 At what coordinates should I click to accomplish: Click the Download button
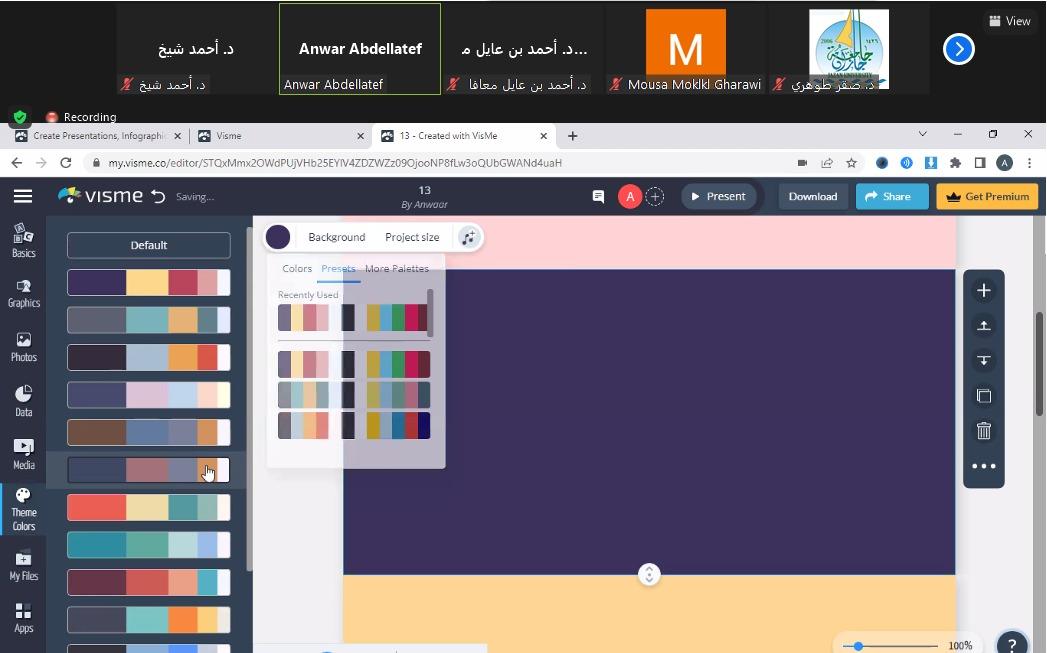coord(812,197)
